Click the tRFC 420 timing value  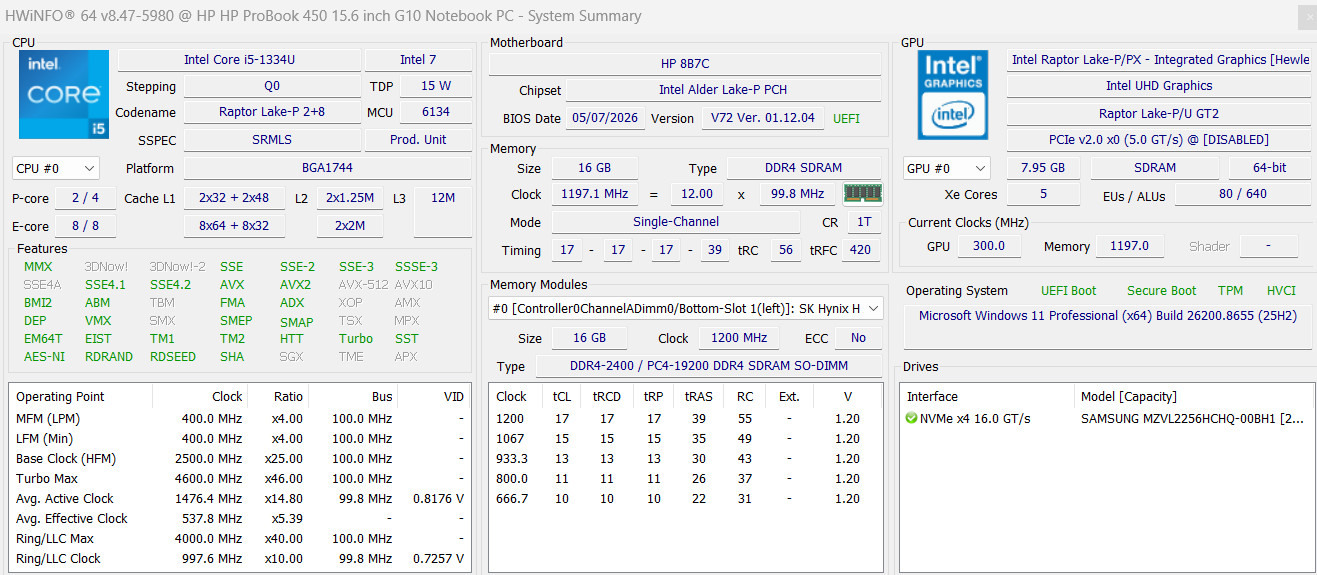click(x=861, y=250)
